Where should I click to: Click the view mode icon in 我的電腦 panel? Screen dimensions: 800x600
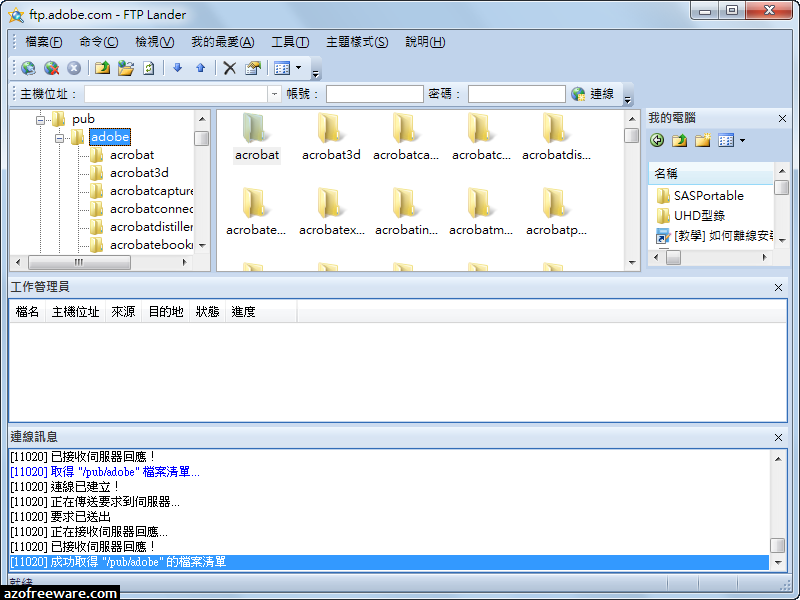(x=726, y=140)
